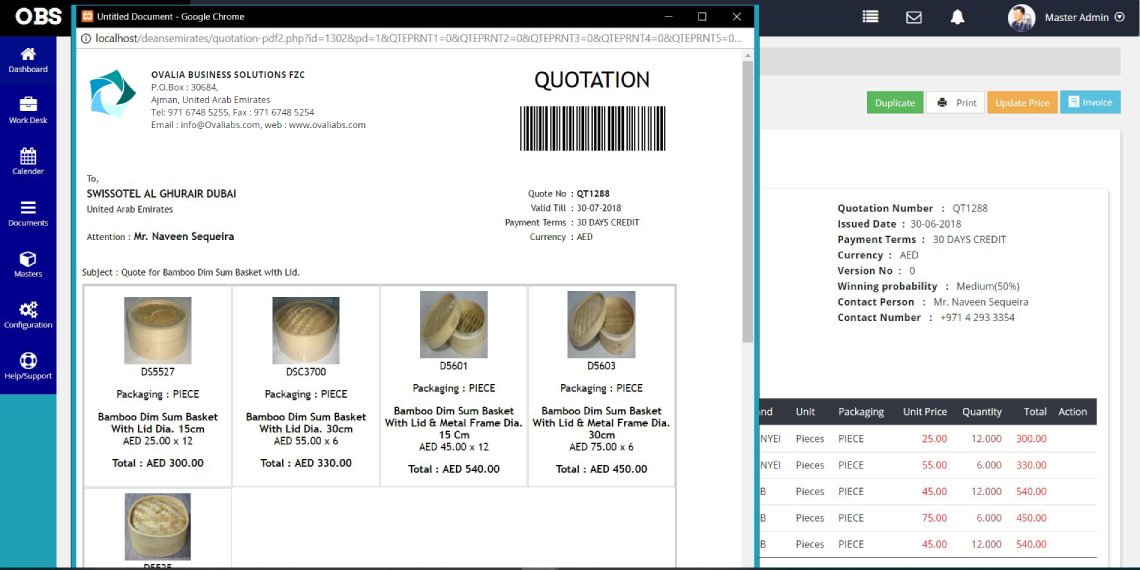Viewport: 1140px width, 570px height.
Task: Open the list view icon in header
Action: tap(870, 17)
